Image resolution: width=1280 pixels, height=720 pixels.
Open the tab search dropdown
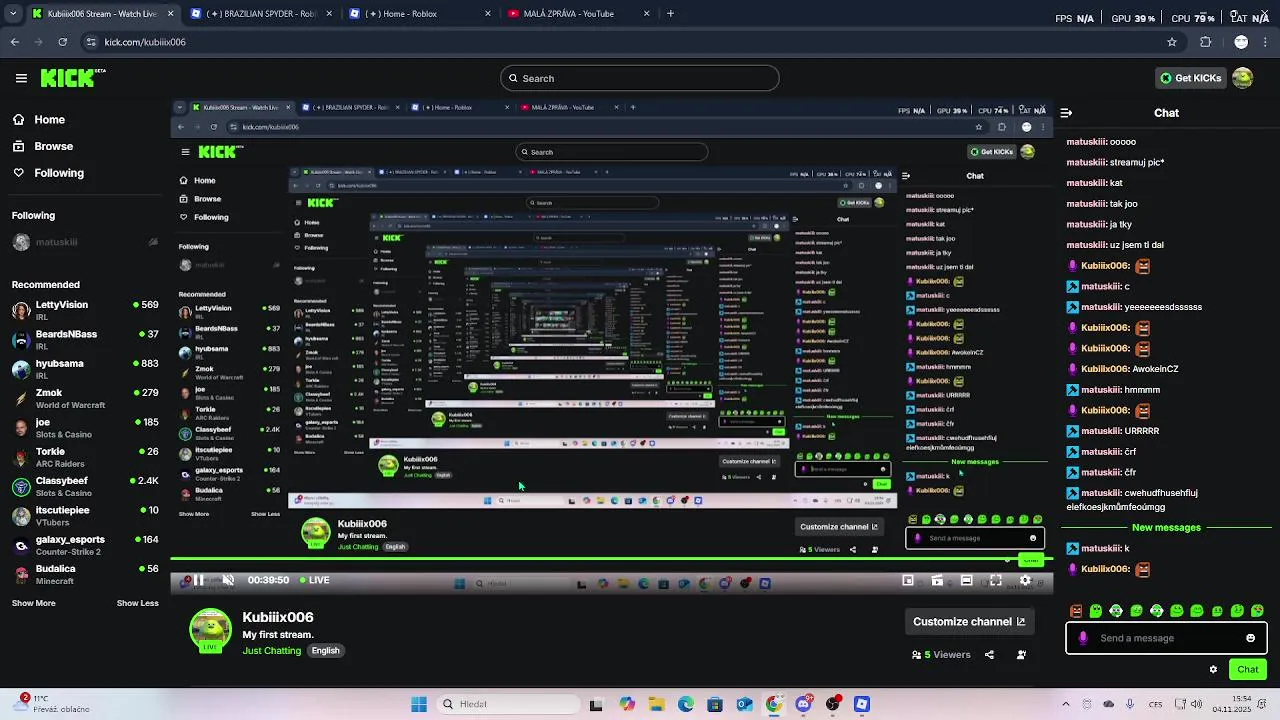tap(14, 14)
